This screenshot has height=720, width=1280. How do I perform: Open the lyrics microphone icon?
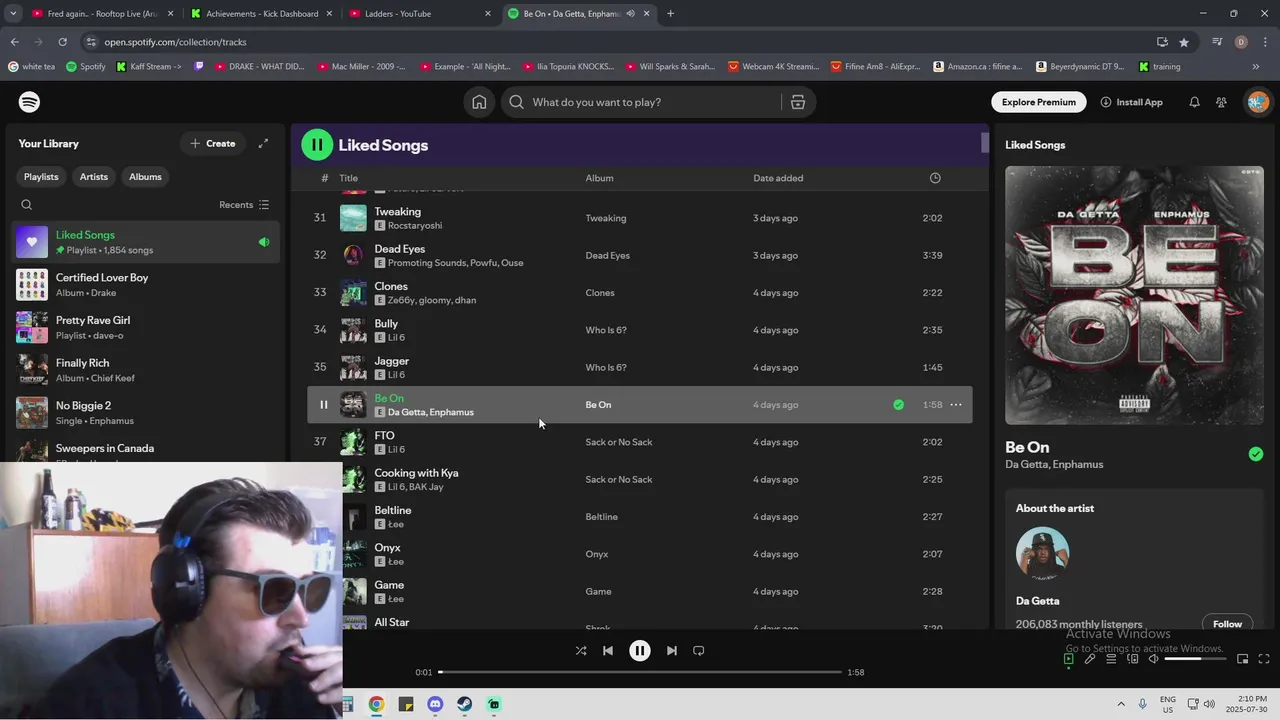[x=1090, y=659]
